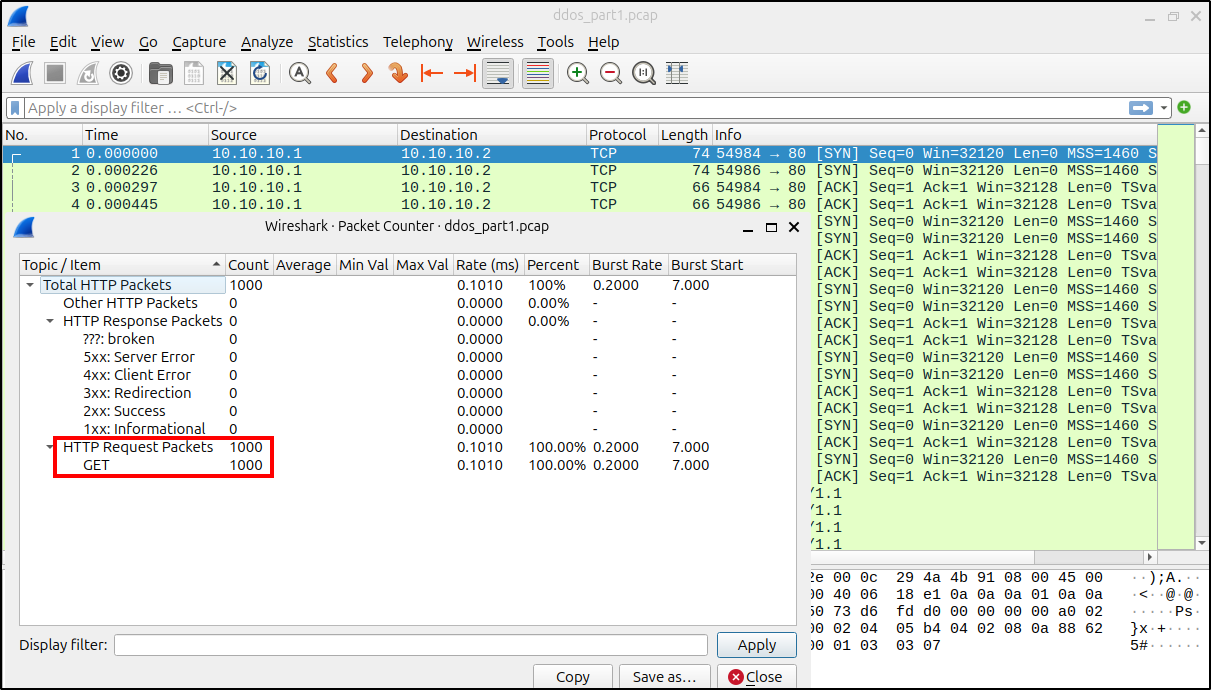Collapse the HTTP Response Packets node
The height and width of the screenshot is (690, 1211).
pyautogui.click(x=50, y=322)
